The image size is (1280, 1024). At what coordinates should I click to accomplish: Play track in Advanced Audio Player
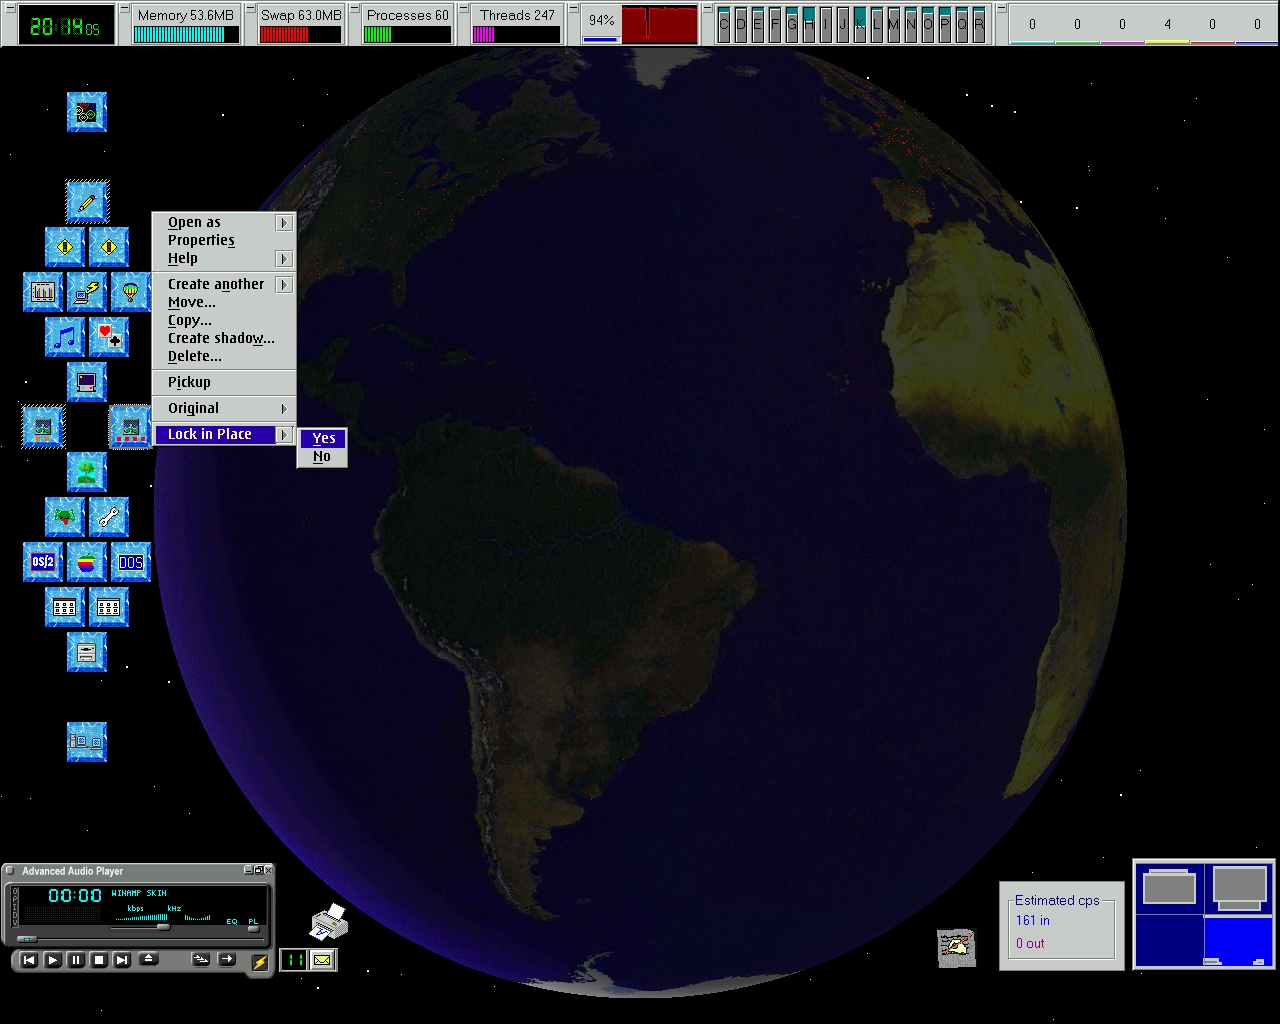(52, 960)
